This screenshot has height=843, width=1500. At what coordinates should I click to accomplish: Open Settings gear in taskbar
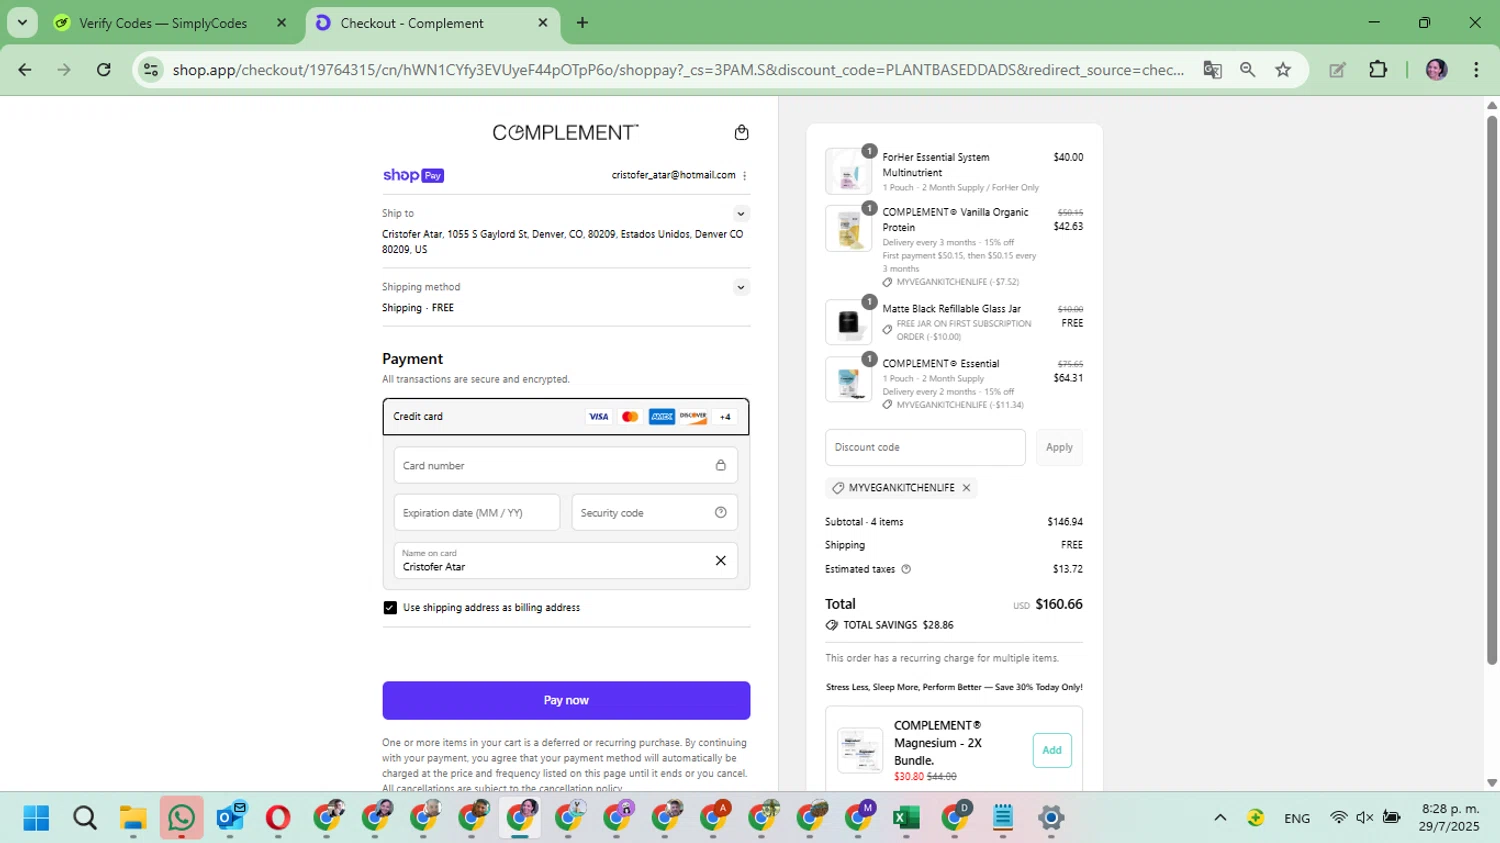(1051, 818)
